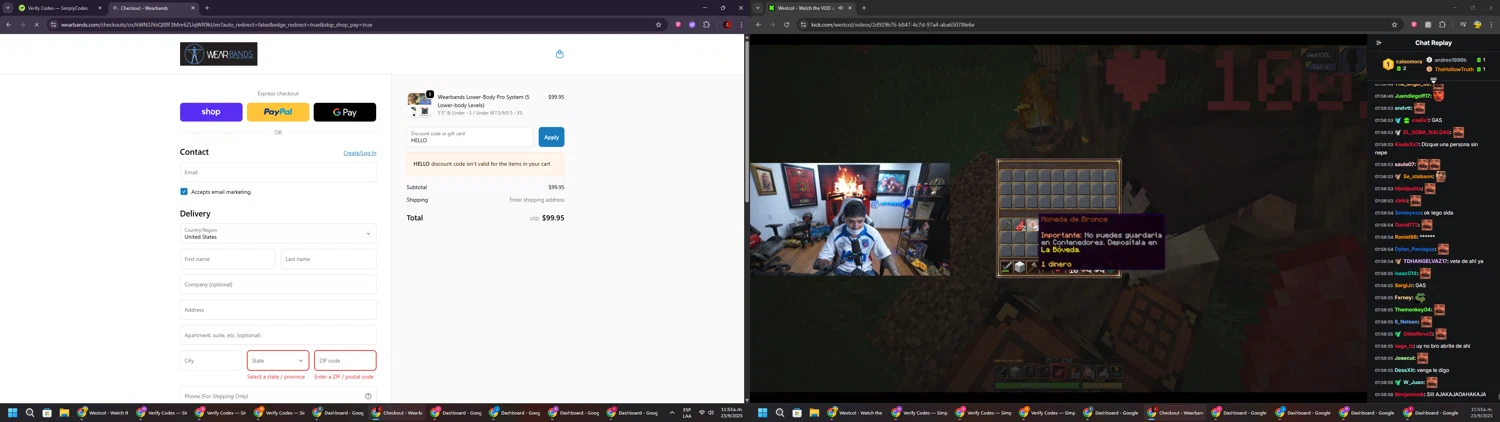Click the Last name field
Screen dimensions: 1500x422
coord(328,259)
